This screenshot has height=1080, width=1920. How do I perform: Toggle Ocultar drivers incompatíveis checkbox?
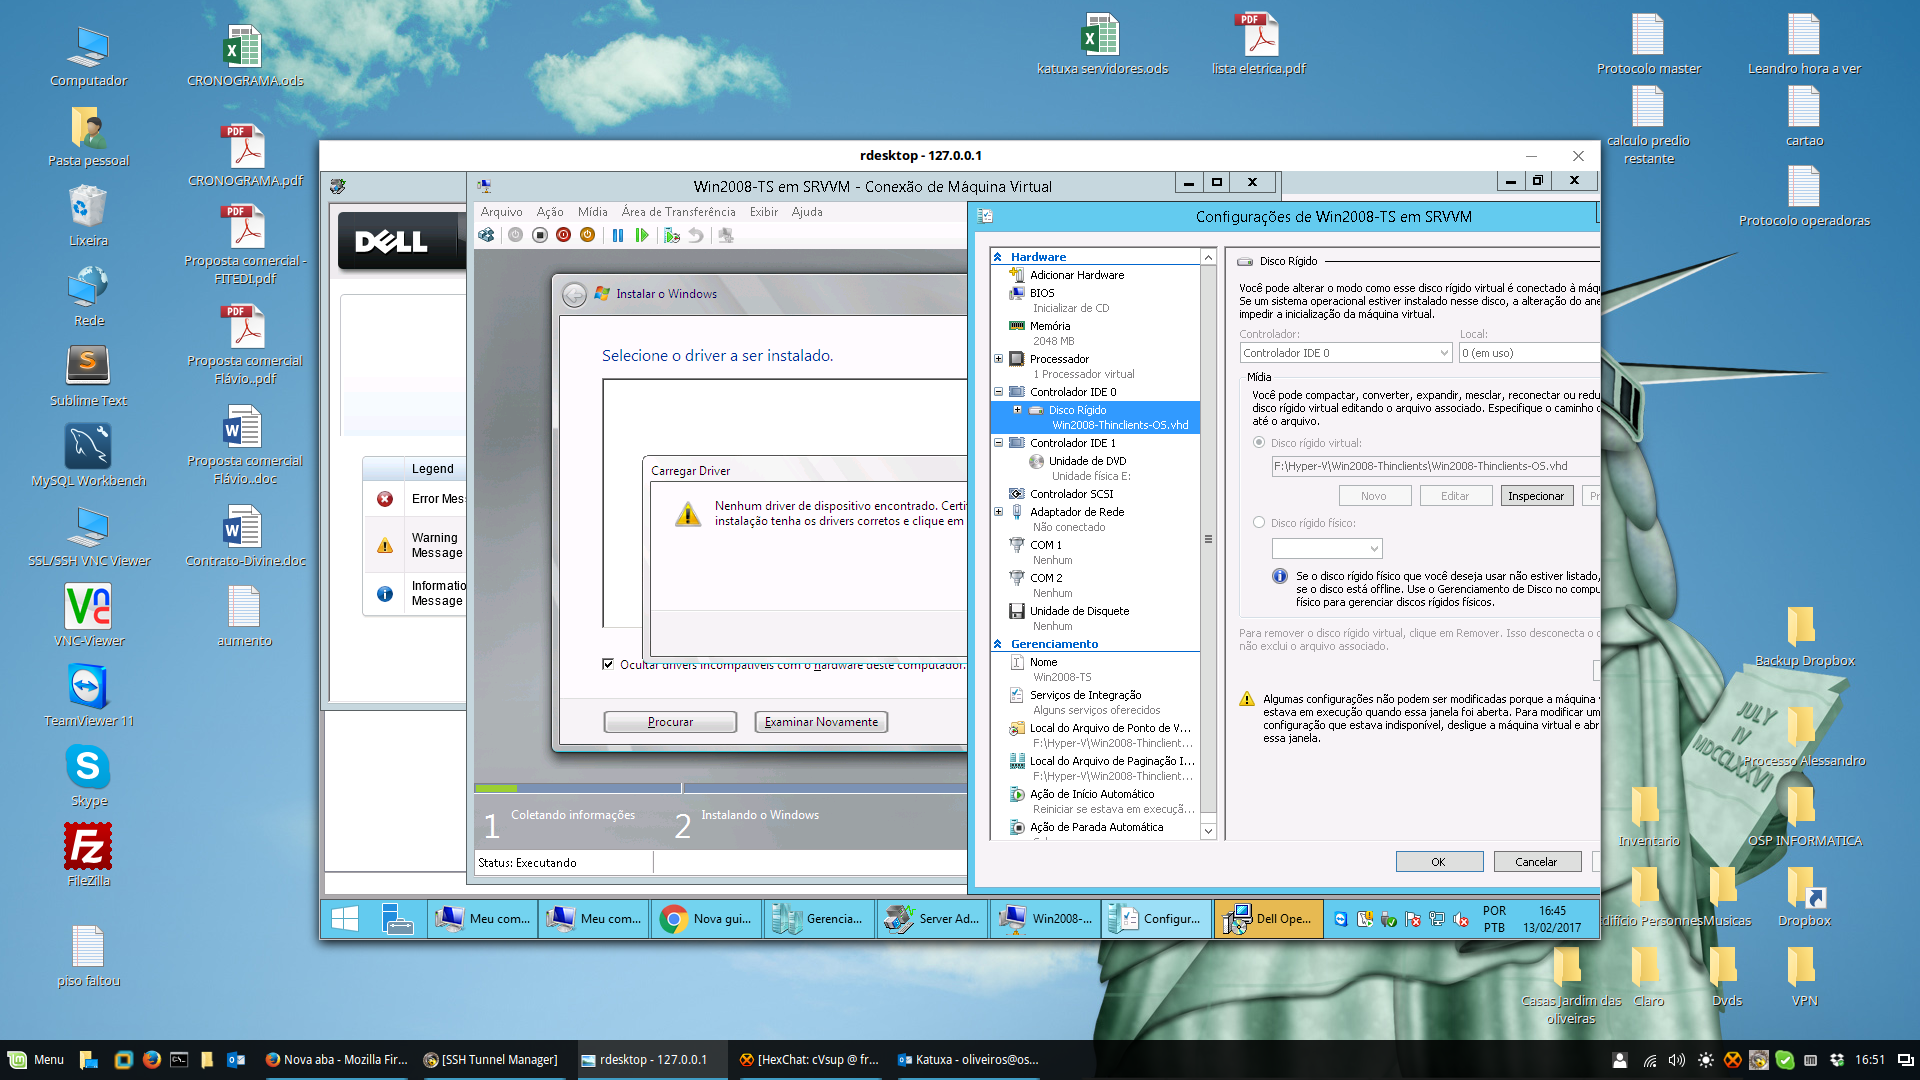tap(608, 664)
